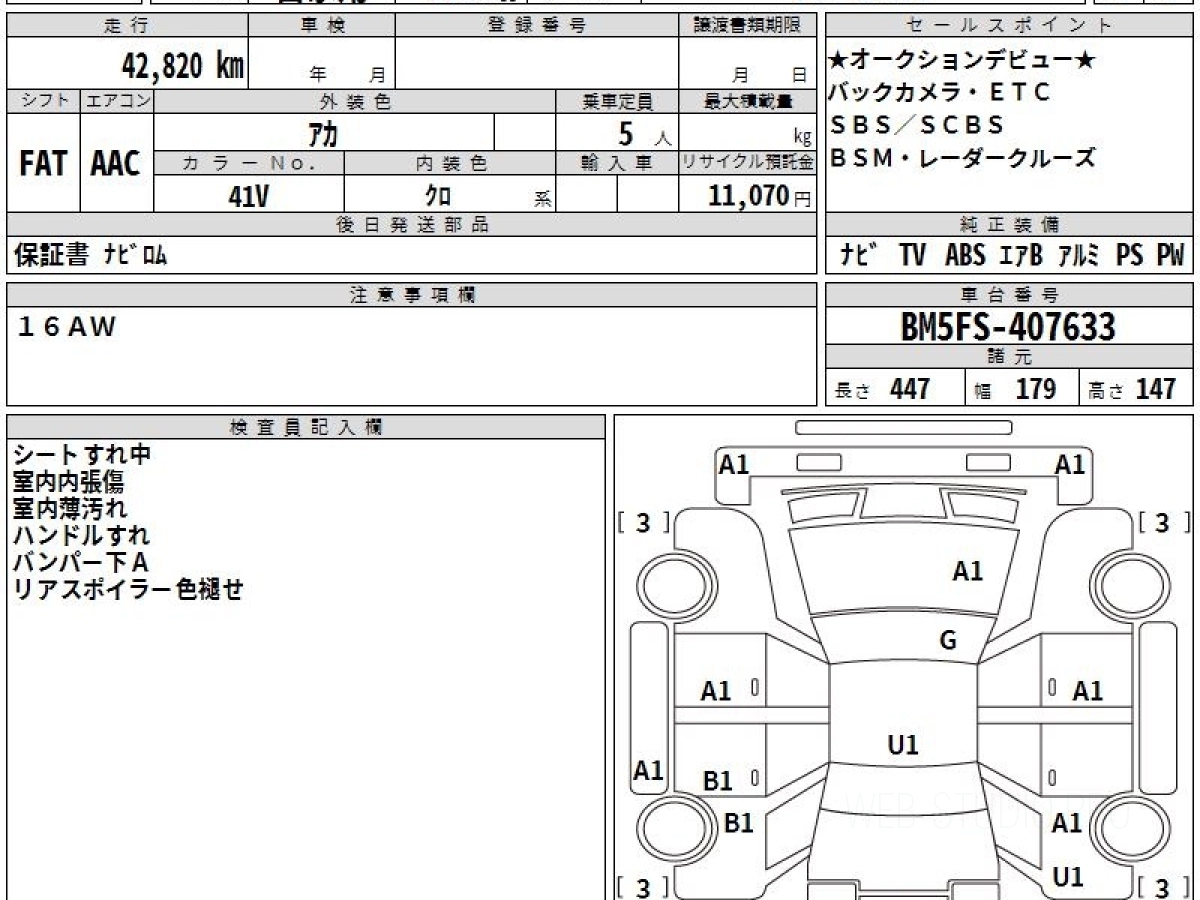1200x900 pixels.
Task: Click the 16AW note entry
Action: coord(67,326)
